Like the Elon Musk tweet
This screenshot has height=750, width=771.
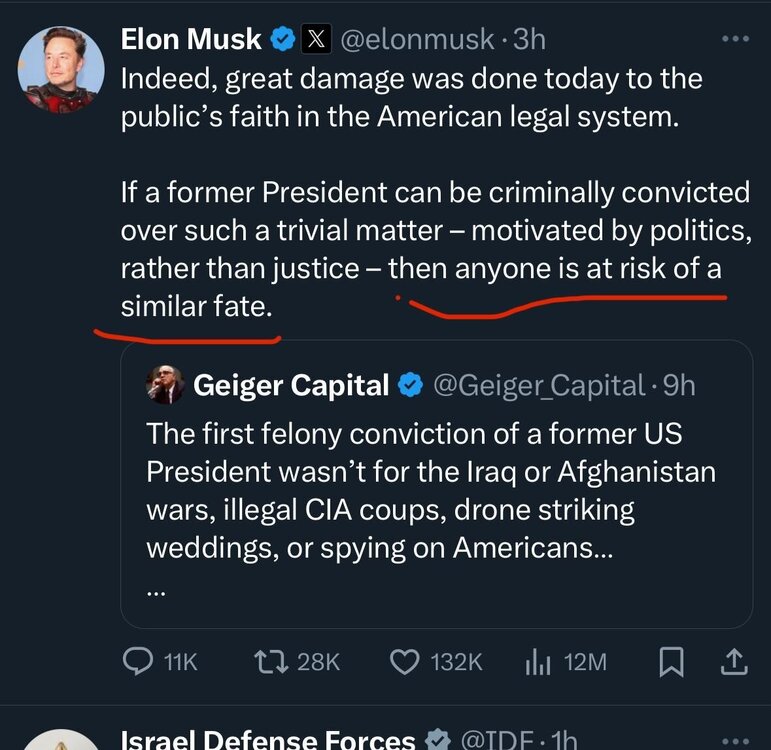[404, 661]
